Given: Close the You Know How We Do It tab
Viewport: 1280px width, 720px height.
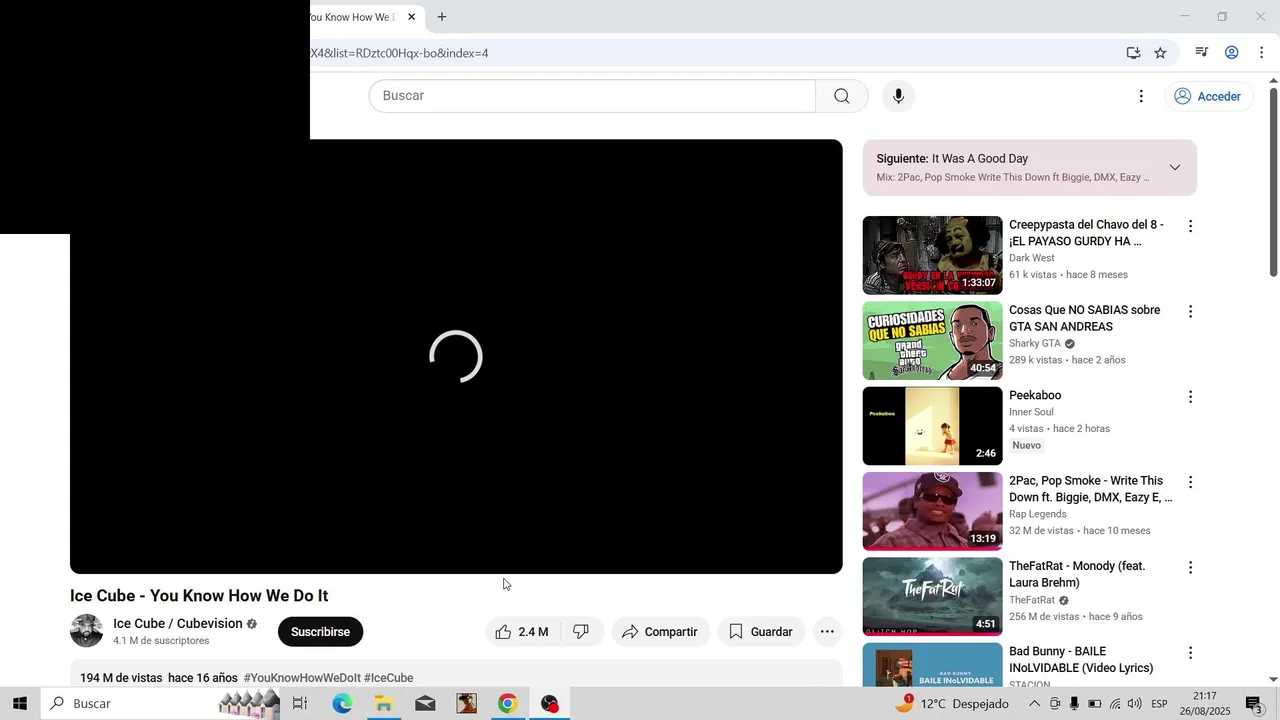Looking at the screenshot, I should [411, 17].
